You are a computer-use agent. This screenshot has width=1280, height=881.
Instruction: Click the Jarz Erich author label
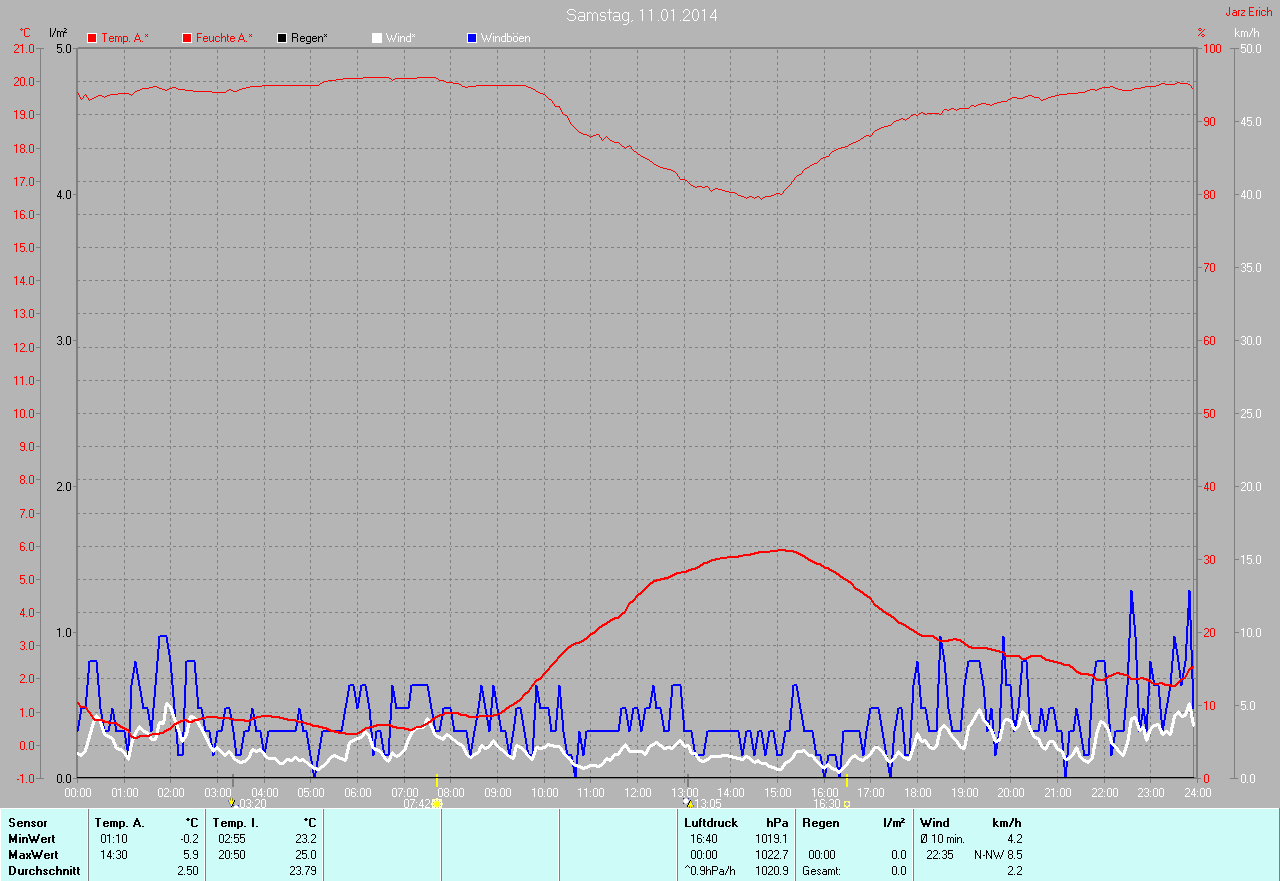pos(1249,12)
